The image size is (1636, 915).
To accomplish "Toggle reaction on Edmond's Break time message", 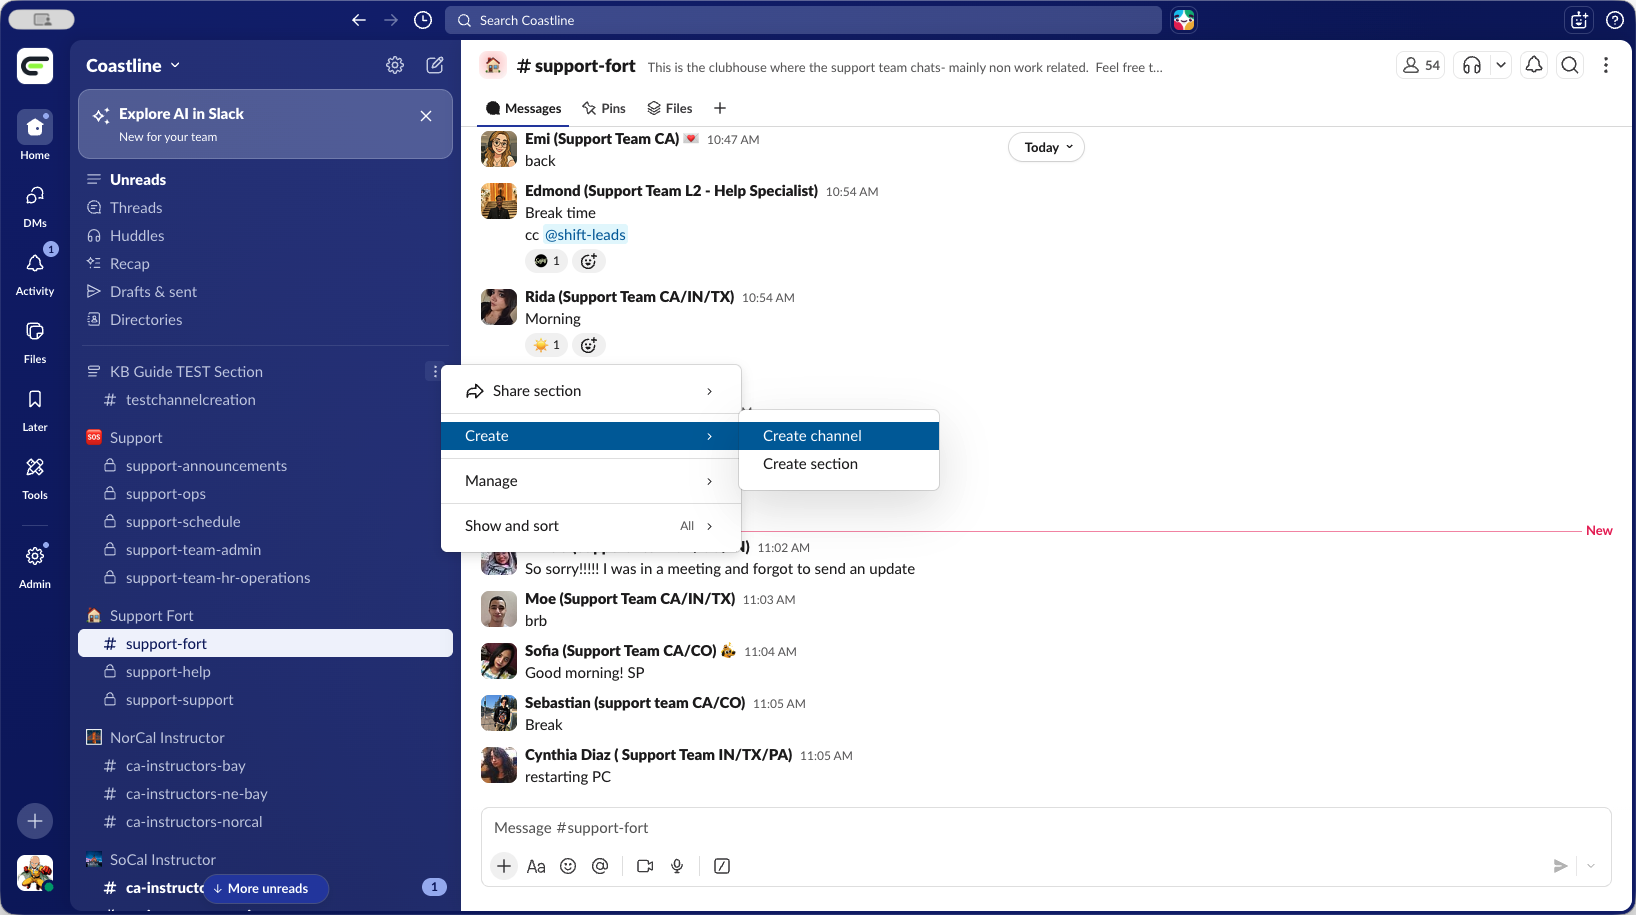I will (x=547, y=261).
